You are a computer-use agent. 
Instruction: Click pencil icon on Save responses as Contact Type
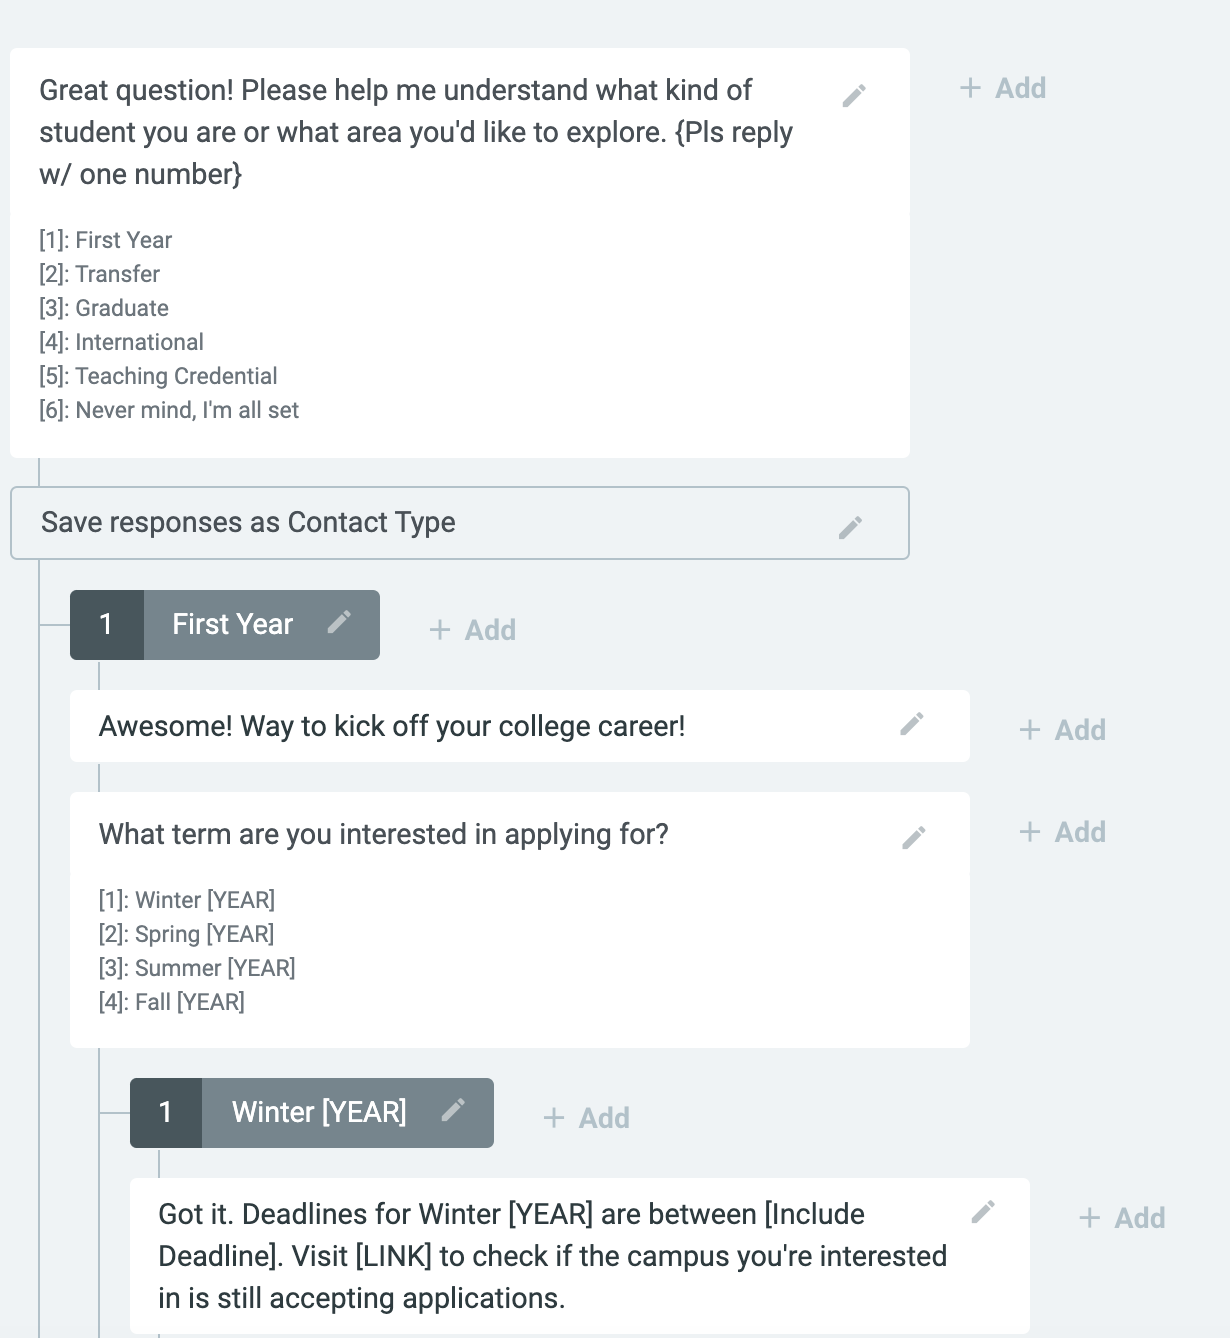coord(850,528)
